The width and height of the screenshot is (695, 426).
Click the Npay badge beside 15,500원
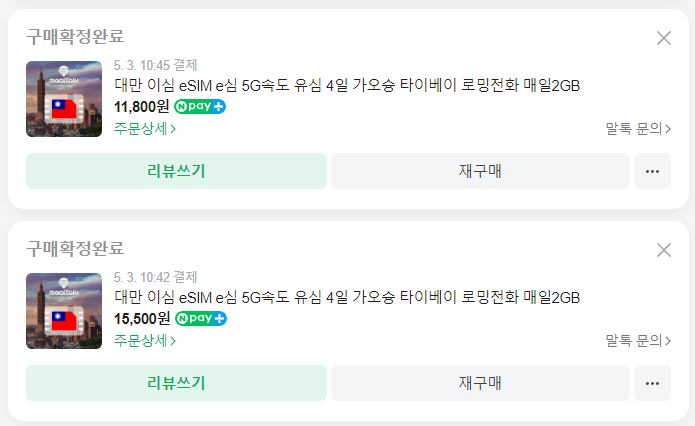(200, 319)
